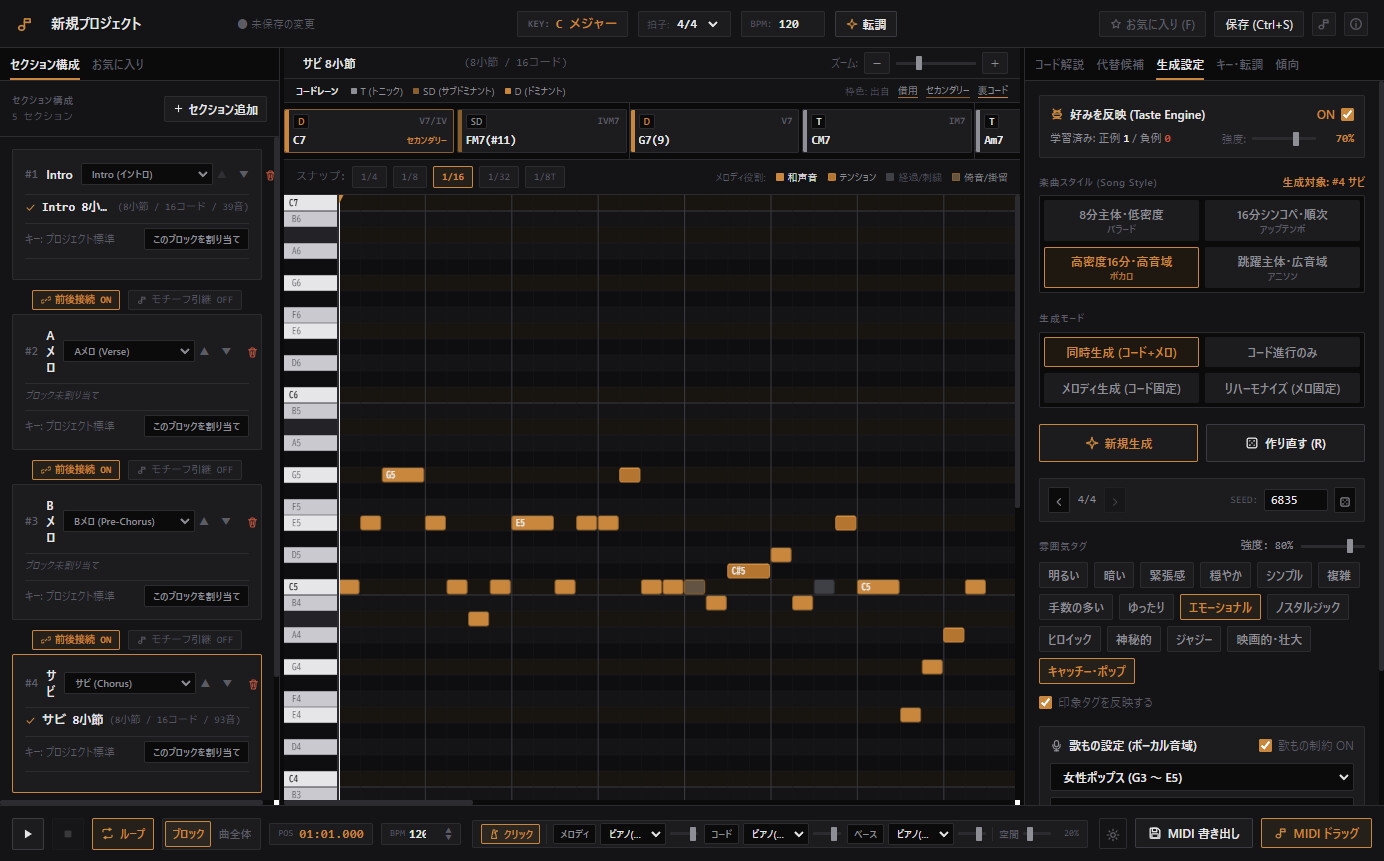The image size is (1384, 861).
Task: Open the Aメロ (Verse) section type dropdown
Action: click(128, 351)
